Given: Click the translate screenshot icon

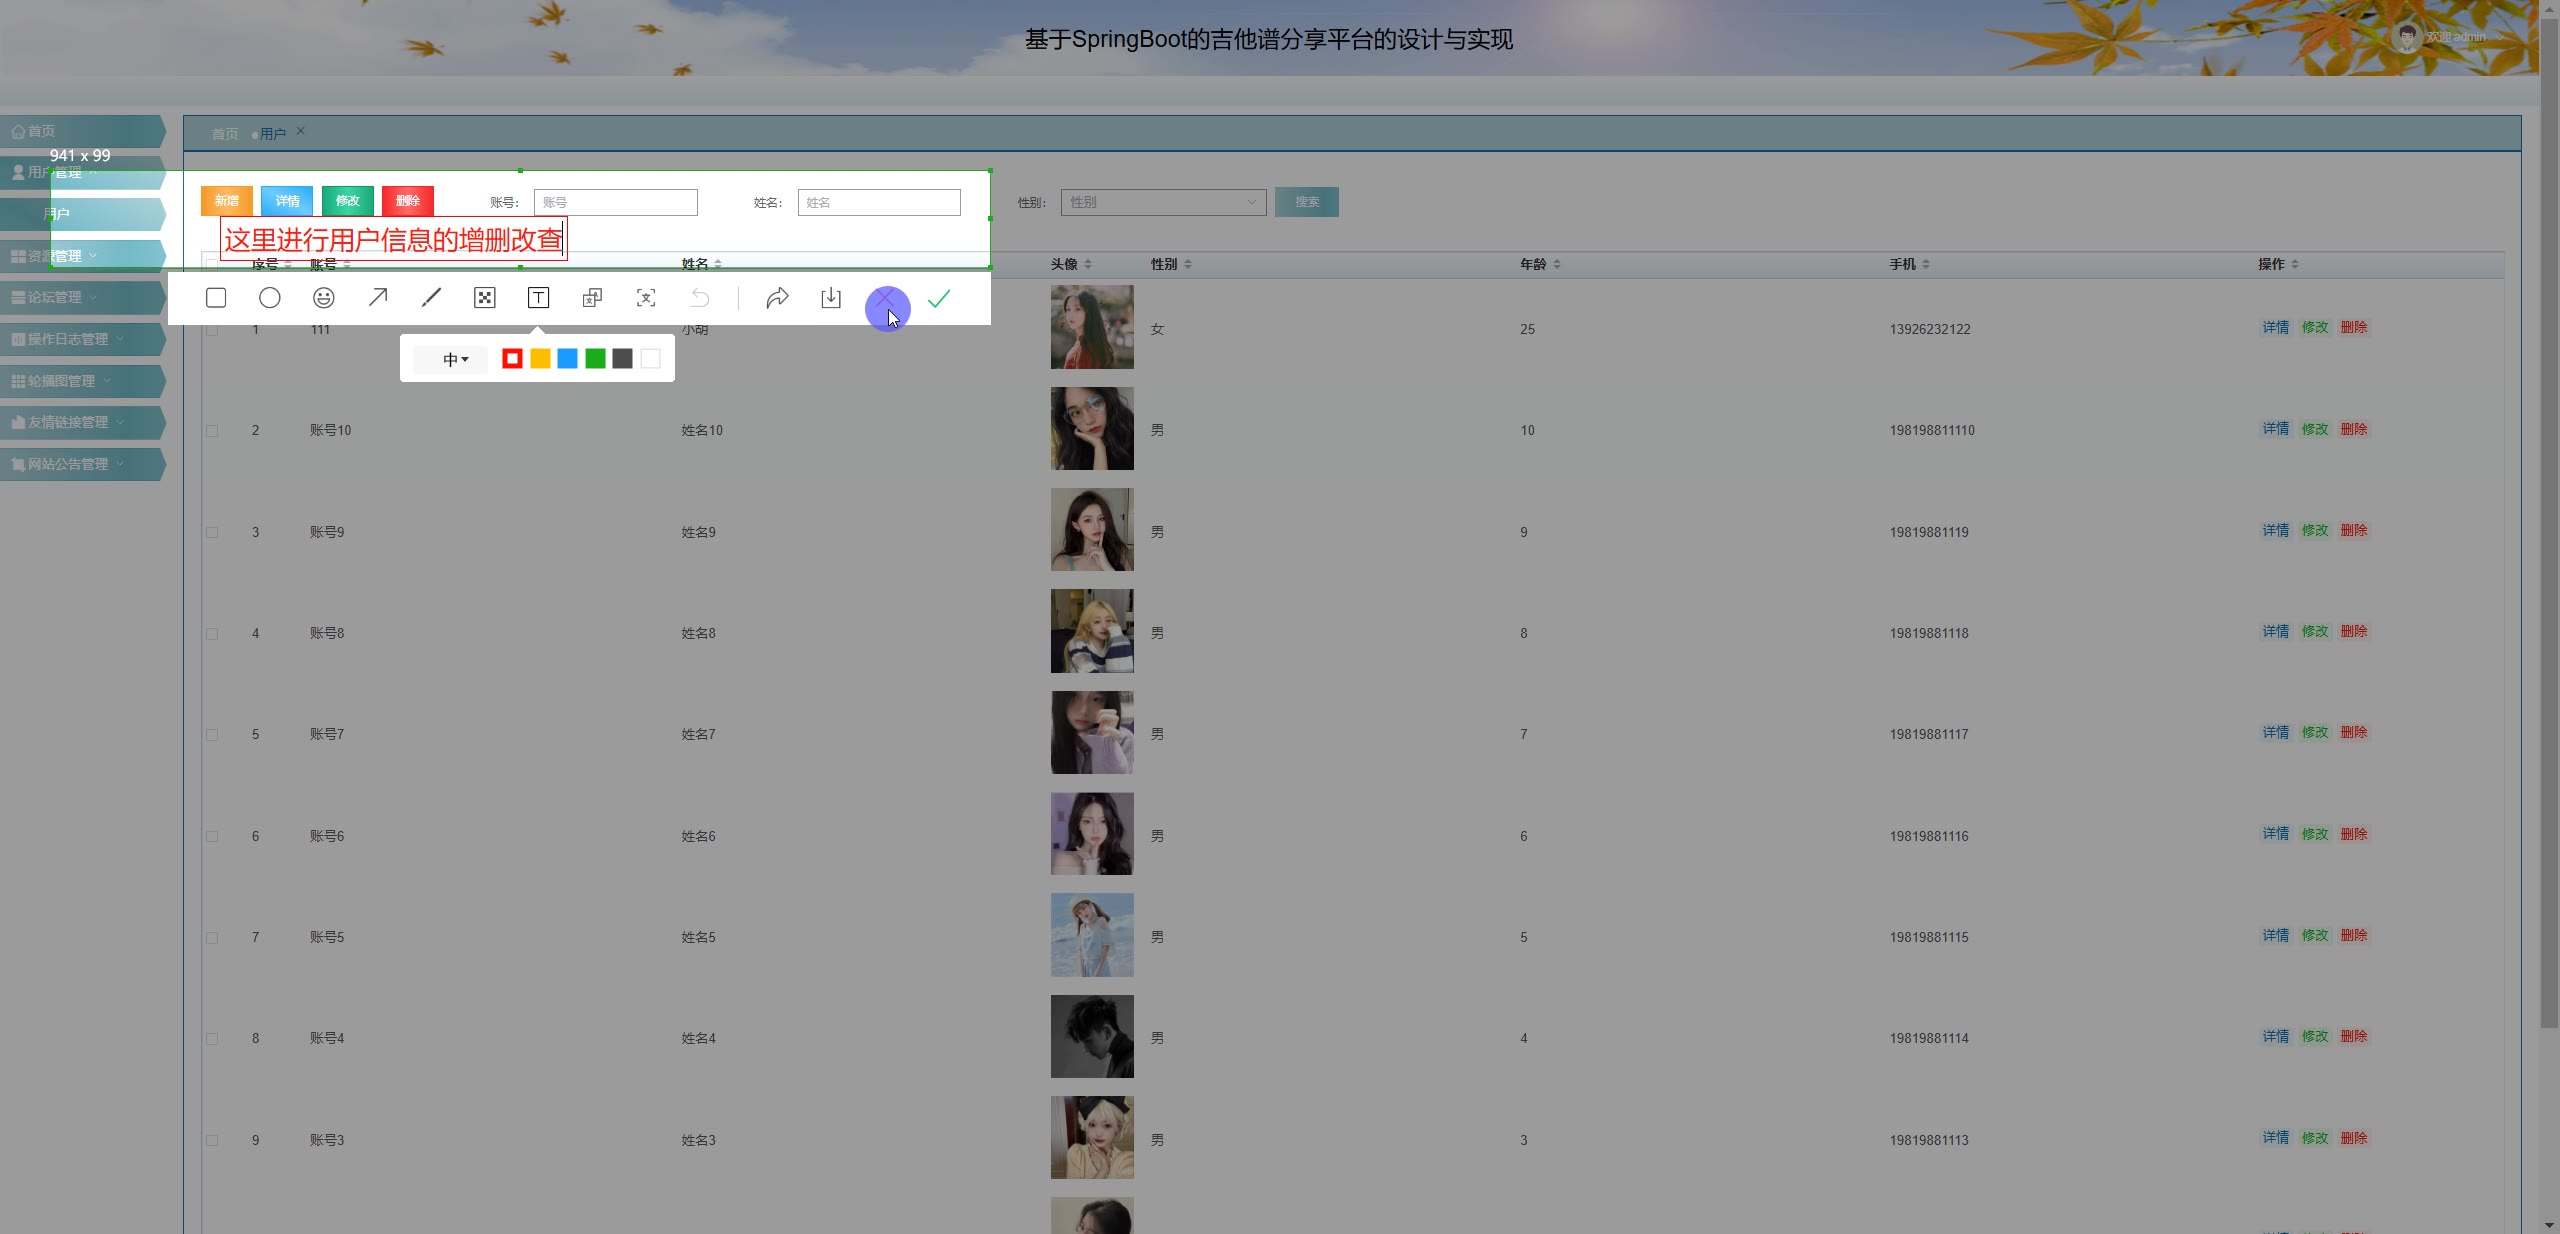Looking at the screenshot, I should tap(592, 298).
